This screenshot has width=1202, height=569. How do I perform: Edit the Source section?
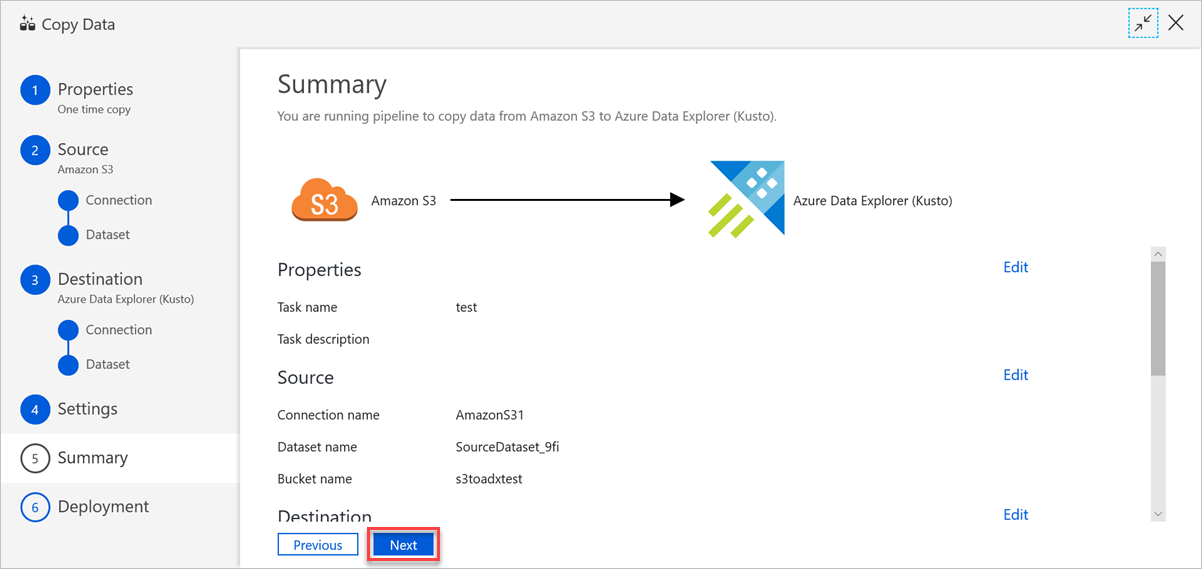pyautogui.click(x=1016, y=375)
